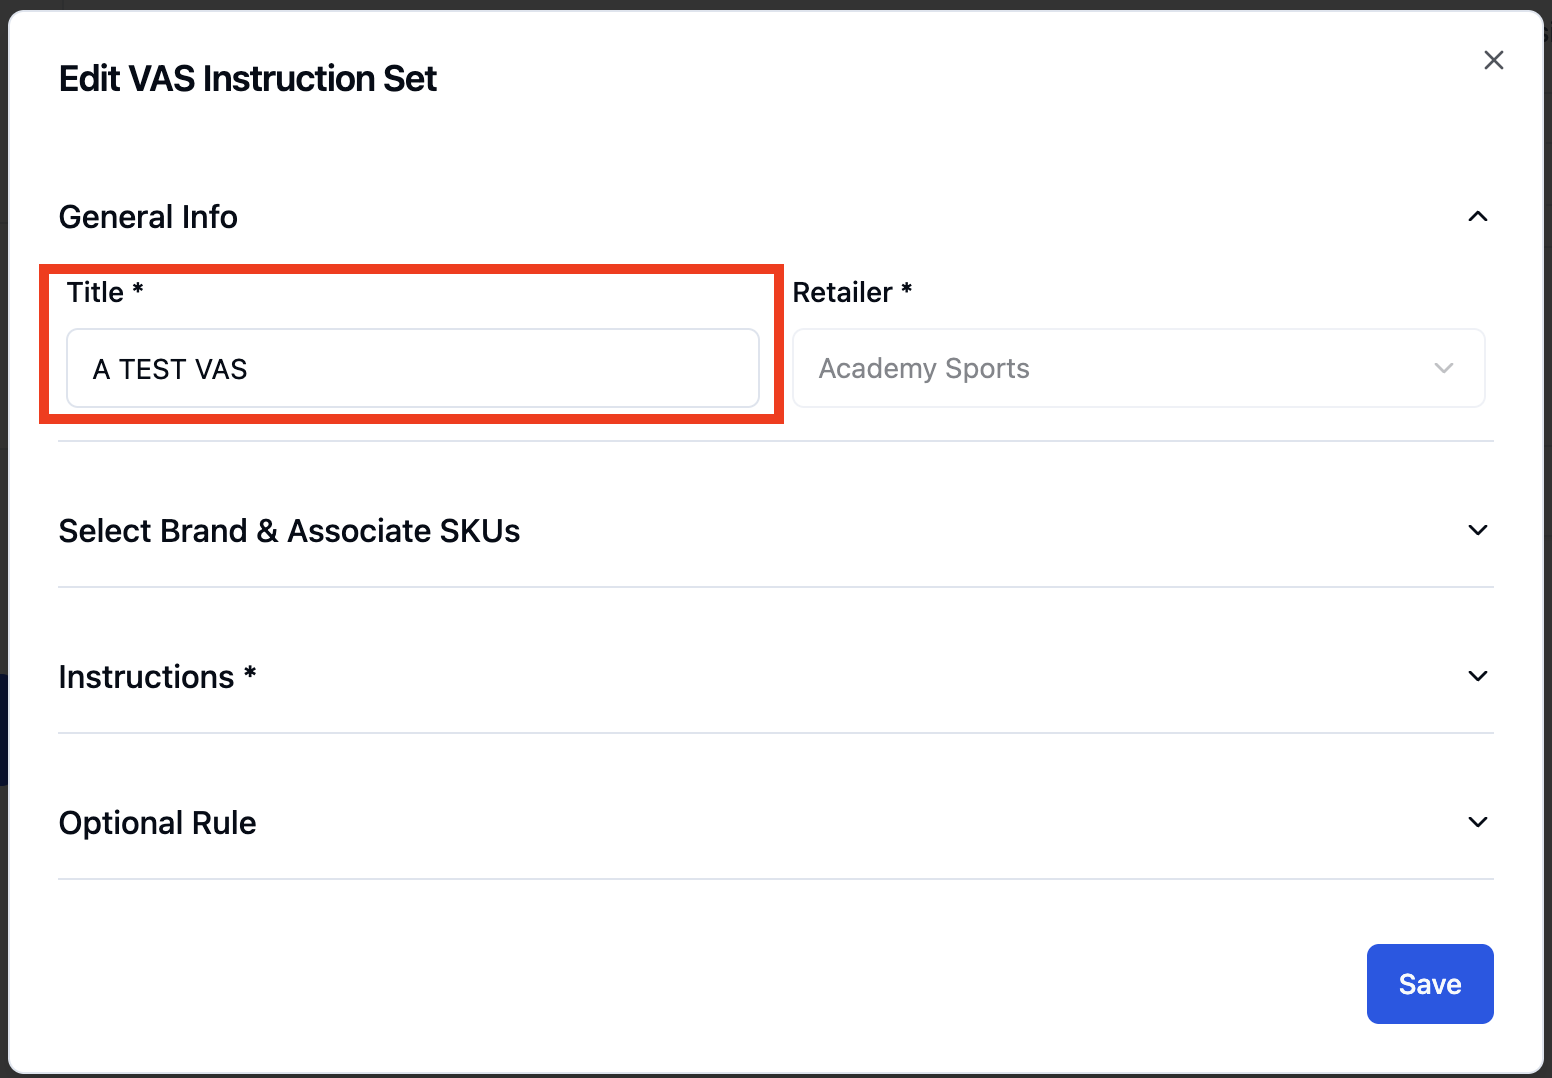Focus the Title input containing A TEST VAS
The image size is (1552, 1078).
click(x=412, y=369)
